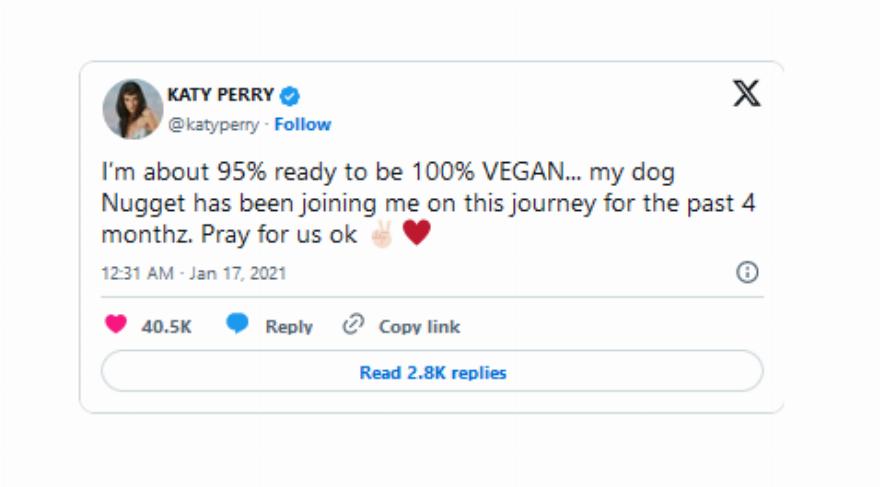Open the tweet info circle icon
This screenshot has height=487, width=880.
click(x=747, y=272)
